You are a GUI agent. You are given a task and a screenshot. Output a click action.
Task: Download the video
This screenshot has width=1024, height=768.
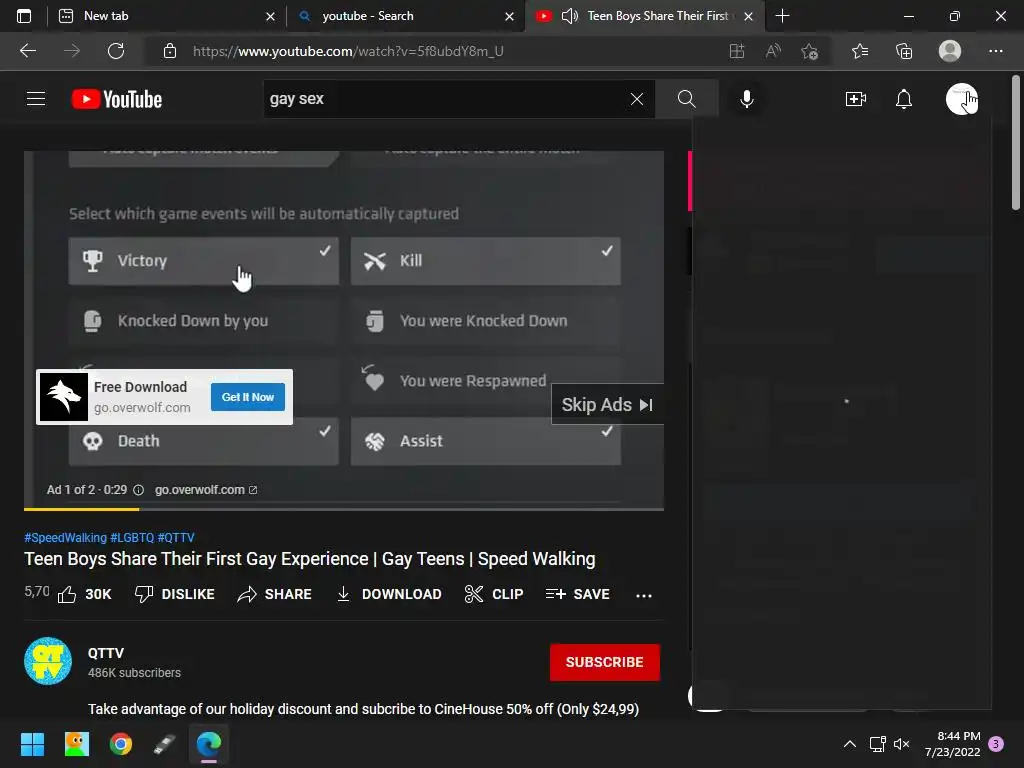click(x=389, y=594)
